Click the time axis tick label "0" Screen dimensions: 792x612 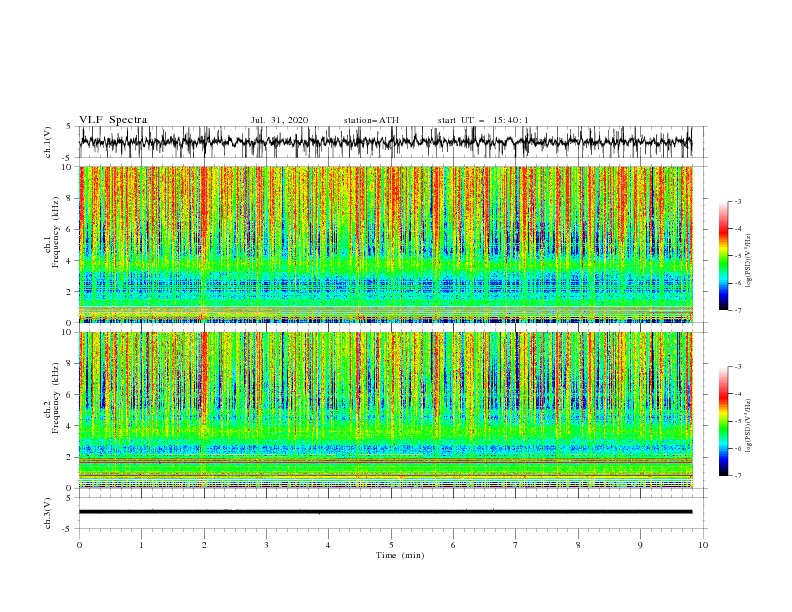pyautogui.click(x=79, y=545)
